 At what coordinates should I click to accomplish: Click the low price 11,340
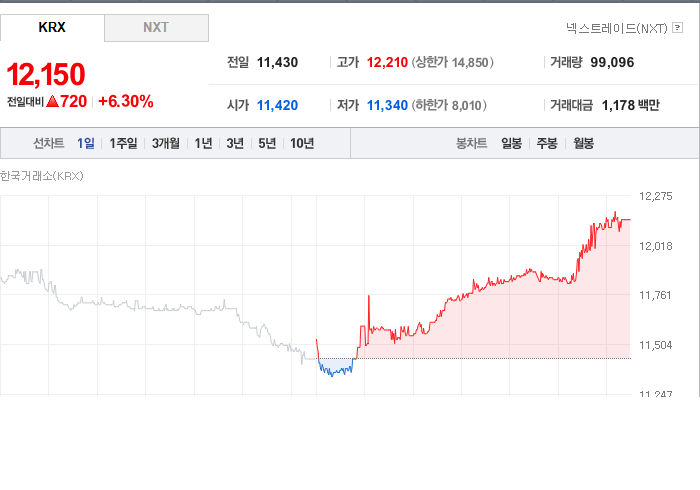387,105
